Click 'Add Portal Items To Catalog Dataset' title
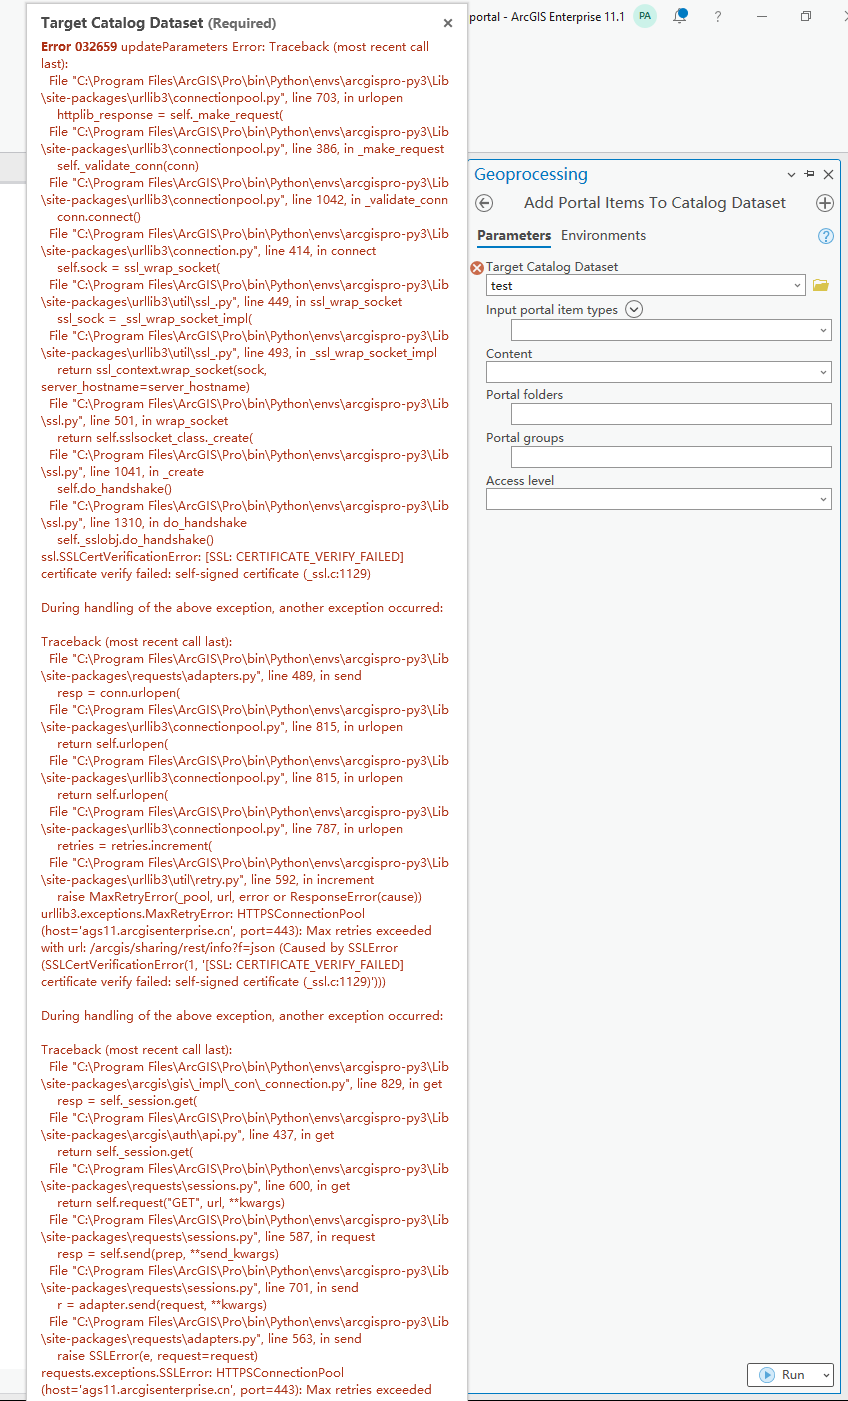This screenshot has height=1401, width=848. click(655, 203)
